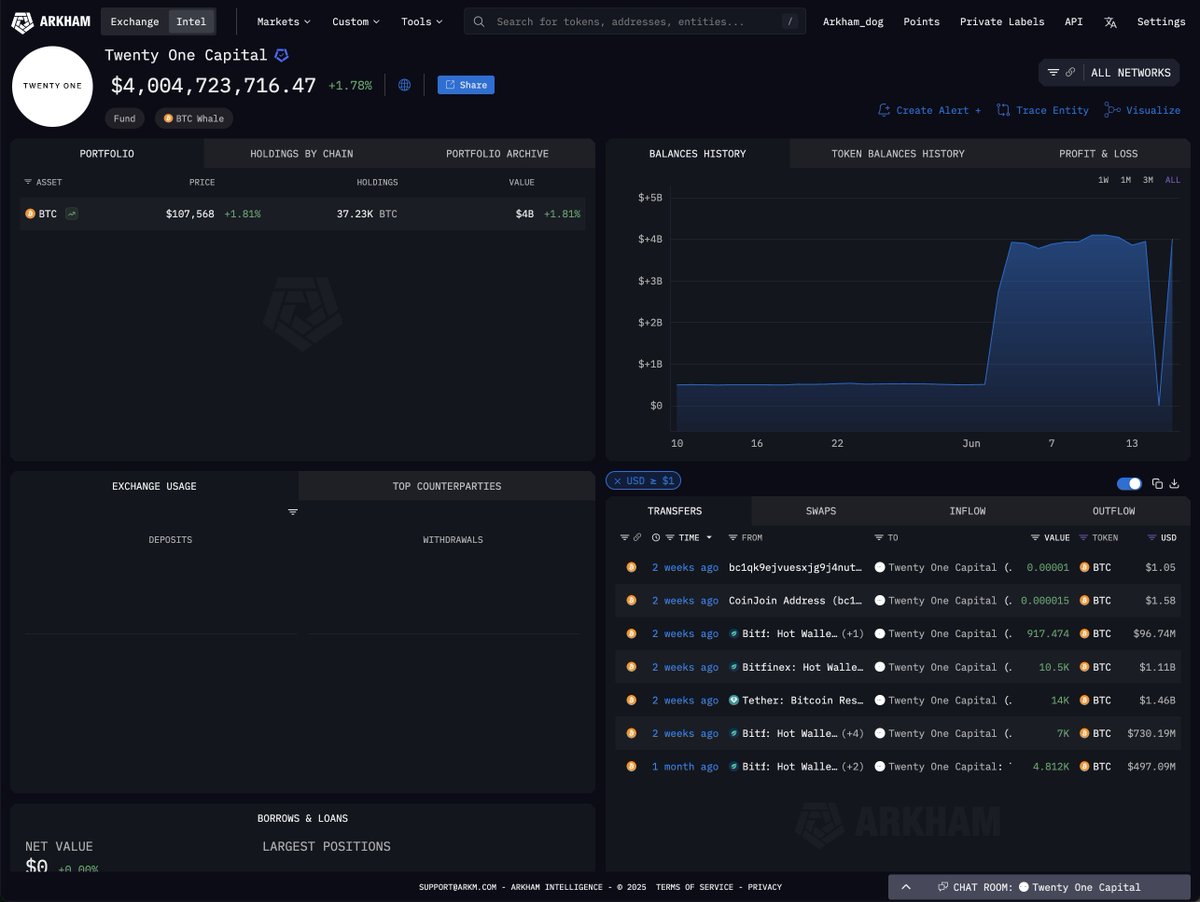Click the Twenty One Capital profile logo
Screen dimensions: 1200x902
[x=53, y=87]
